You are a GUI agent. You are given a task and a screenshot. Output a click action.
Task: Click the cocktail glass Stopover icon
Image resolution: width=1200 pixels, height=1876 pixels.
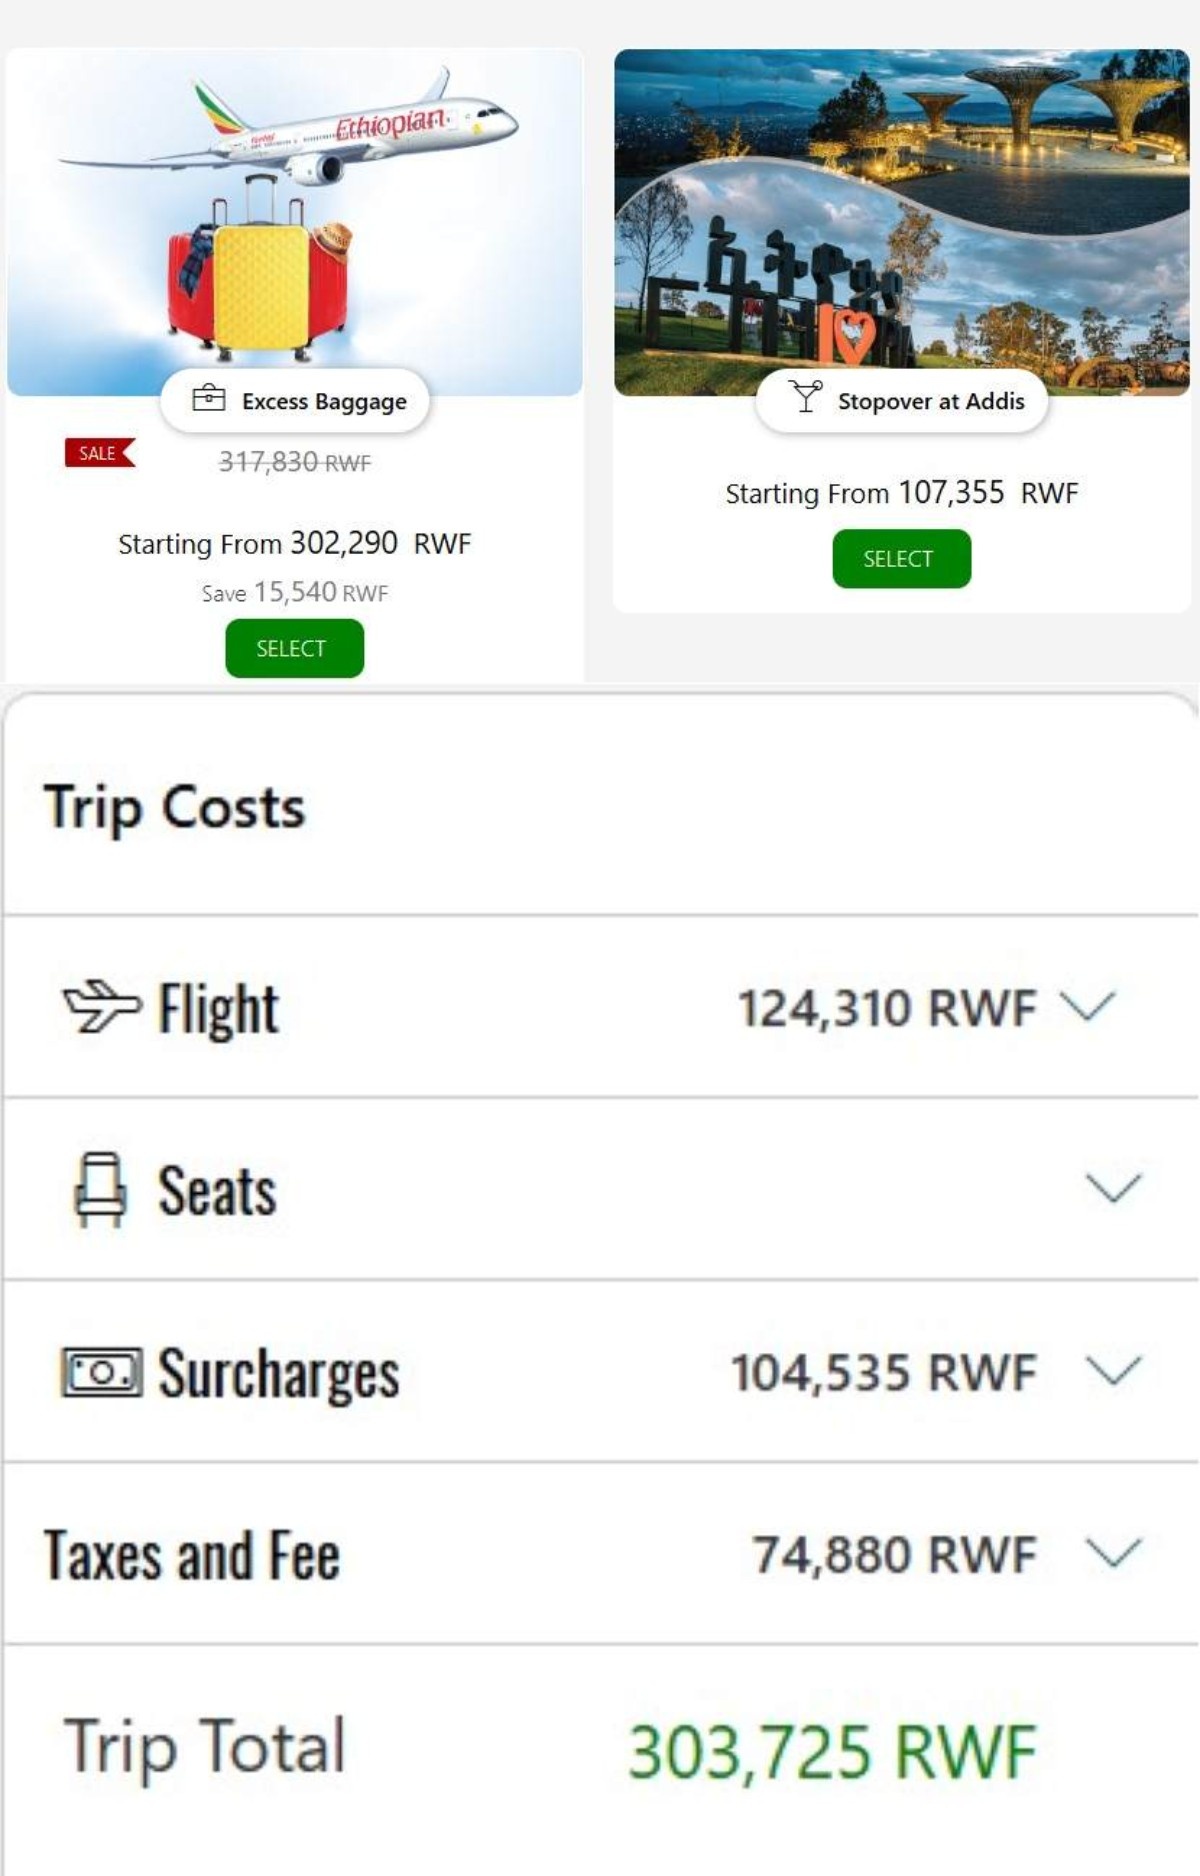click(805, 397)
